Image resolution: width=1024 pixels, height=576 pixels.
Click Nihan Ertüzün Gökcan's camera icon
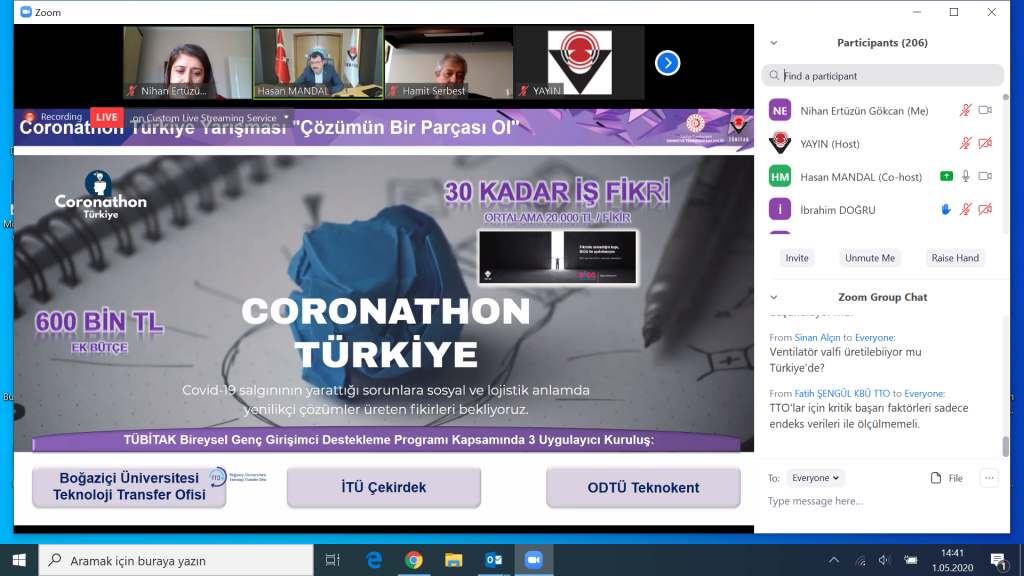point(985,111)
